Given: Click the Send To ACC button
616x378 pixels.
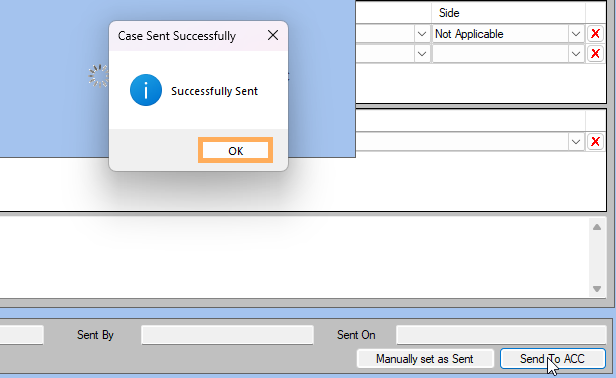Looking at the screenshot, I should point(552,359).
